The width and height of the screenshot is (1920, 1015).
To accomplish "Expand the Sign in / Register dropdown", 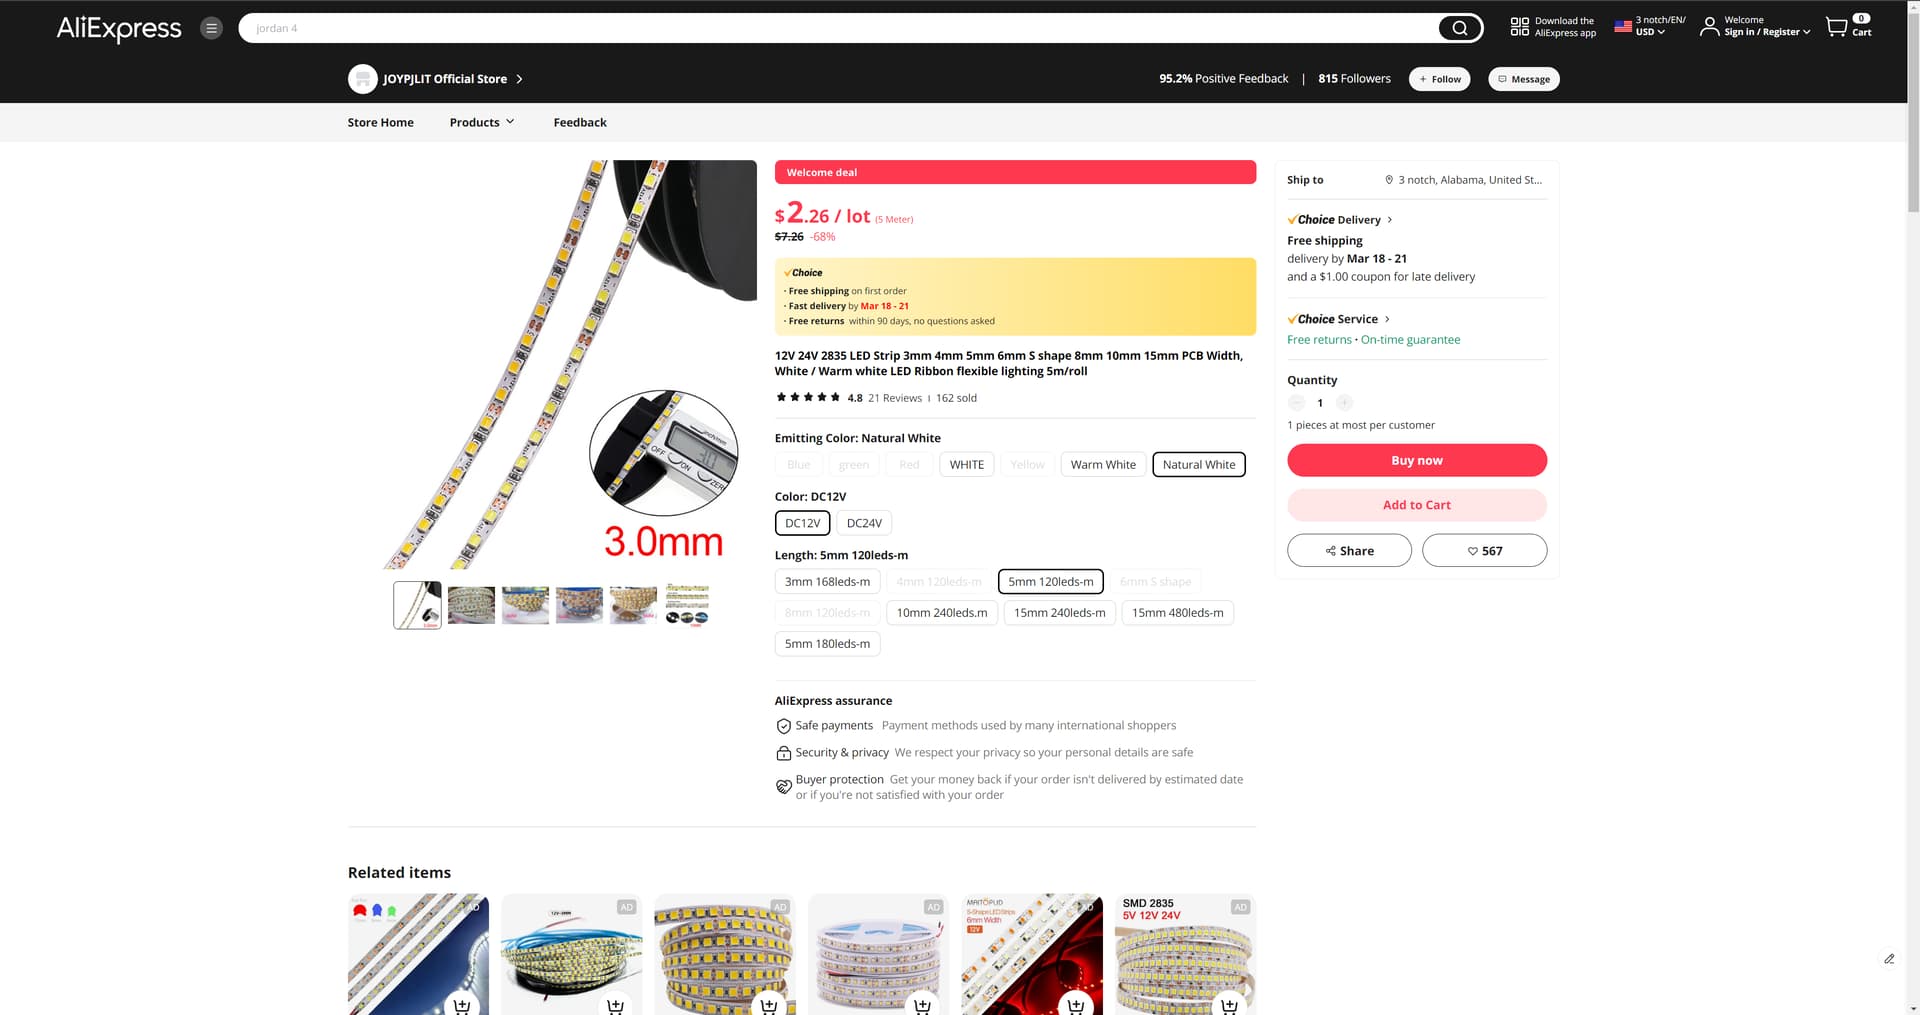I will [1766, 32].
